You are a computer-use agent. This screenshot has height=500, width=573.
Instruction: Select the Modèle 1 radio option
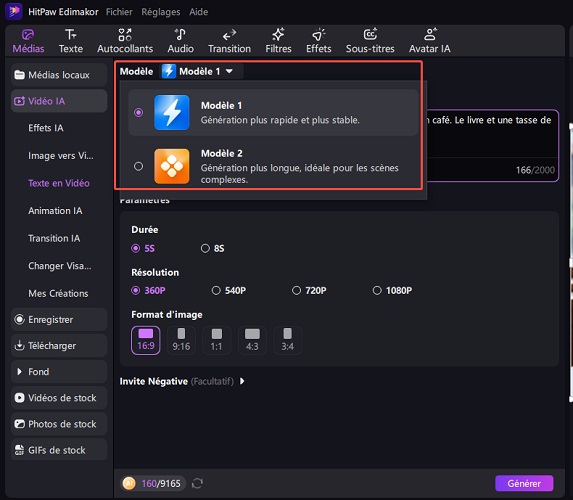click(138, 113)
